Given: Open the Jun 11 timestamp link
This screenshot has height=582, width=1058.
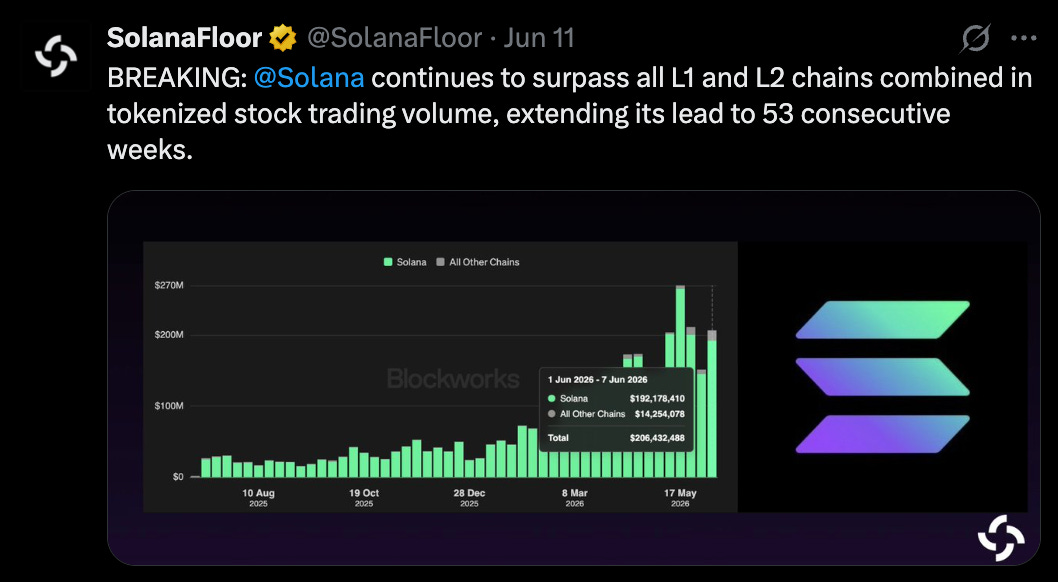Looking at the screenshot, I should pos(538,38).
